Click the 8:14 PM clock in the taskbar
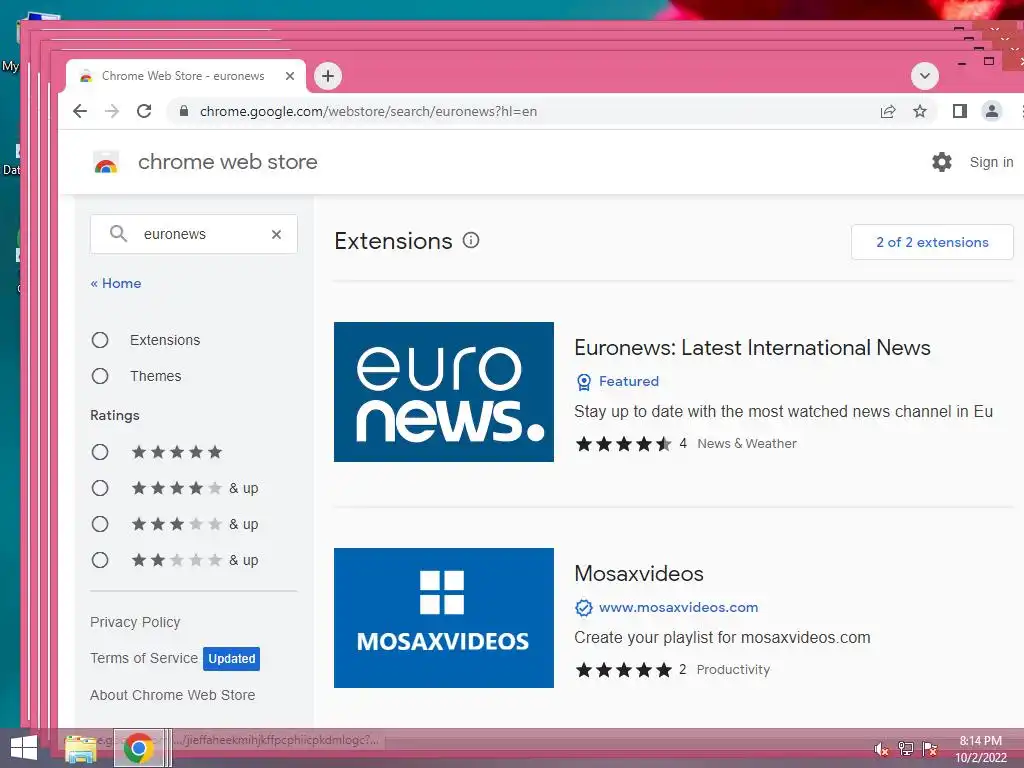This screenshot has height=768, width=1024. click(980, 741)
